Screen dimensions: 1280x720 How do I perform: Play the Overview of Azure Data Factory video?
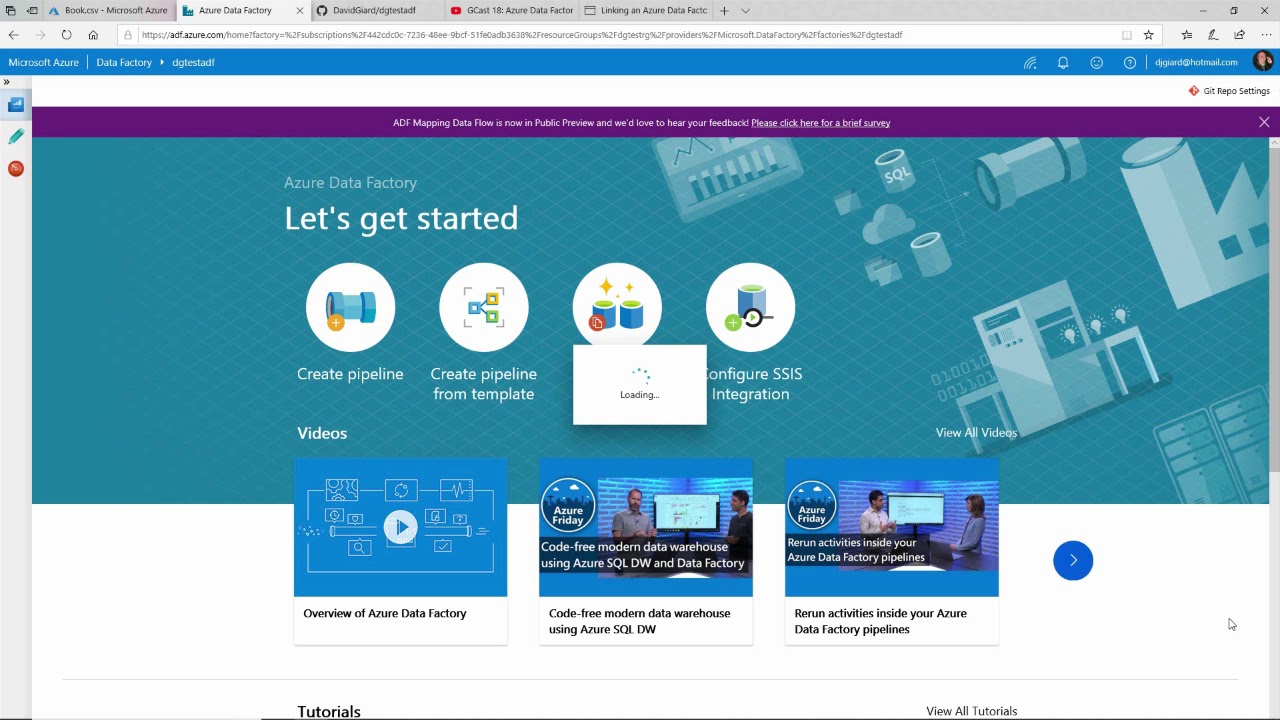click(x=400, y=527)
